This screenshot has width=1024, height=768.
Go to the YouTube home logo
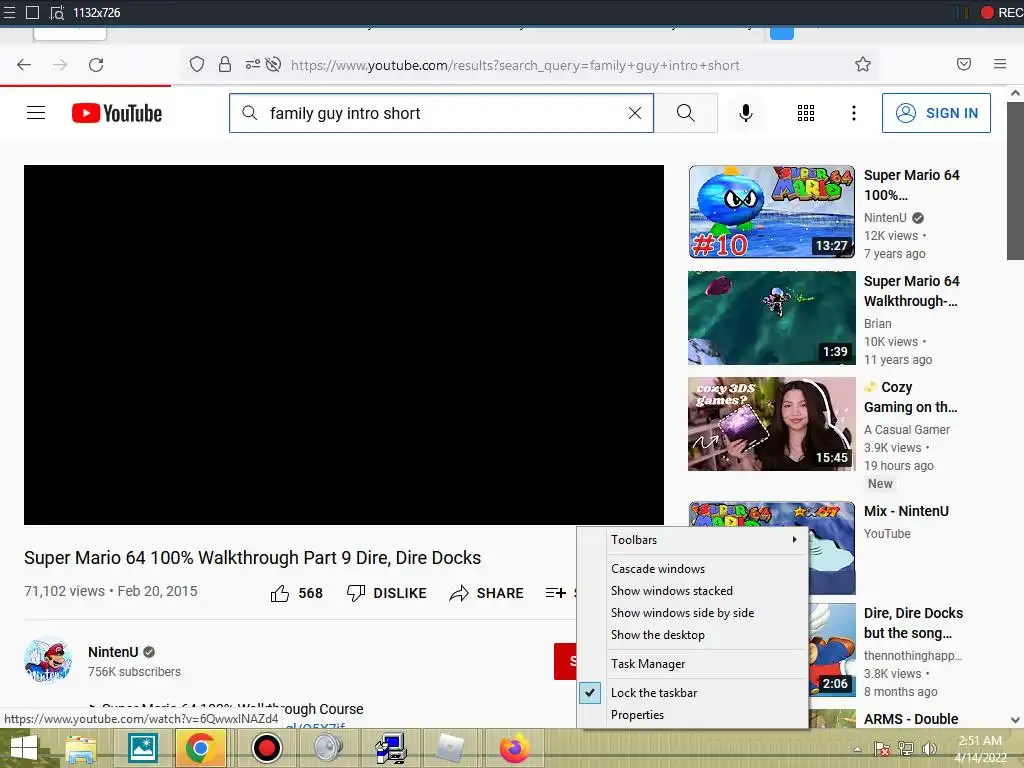pyautogui.click(x=117, y=113)
